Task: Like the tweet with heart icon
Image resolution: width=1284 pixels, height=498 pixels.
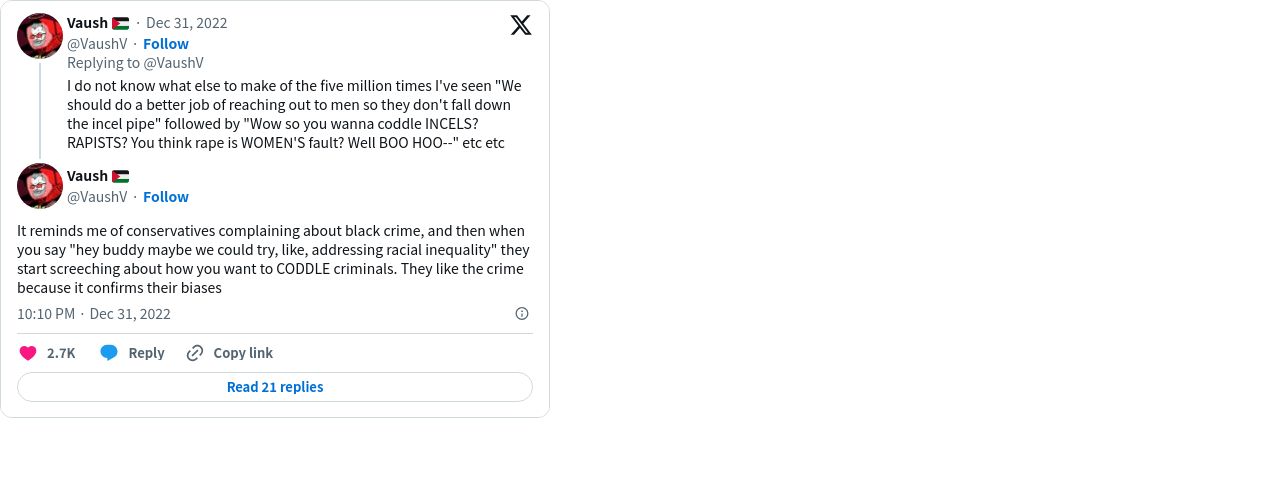Action: coord(28,353)
